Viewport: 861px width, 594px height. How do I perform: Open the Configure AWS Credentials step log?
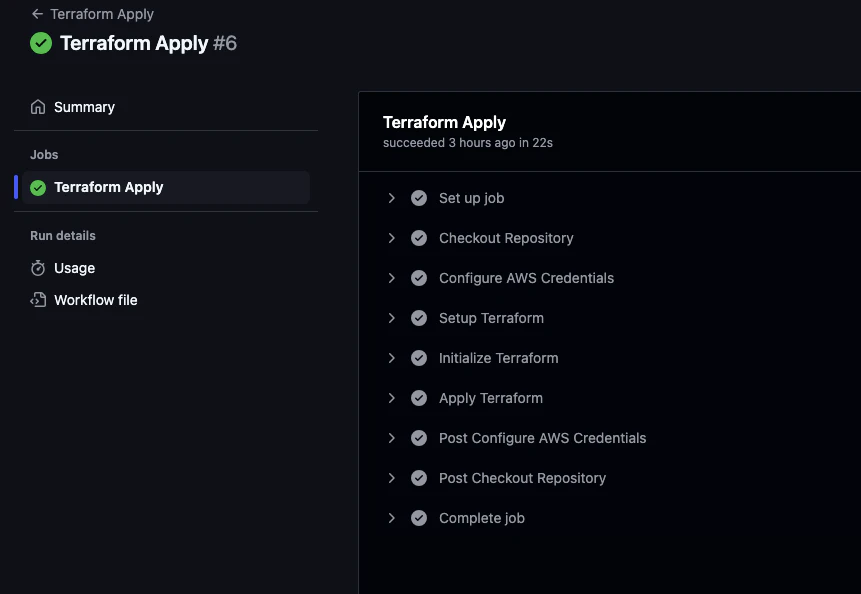pos(526,278)
